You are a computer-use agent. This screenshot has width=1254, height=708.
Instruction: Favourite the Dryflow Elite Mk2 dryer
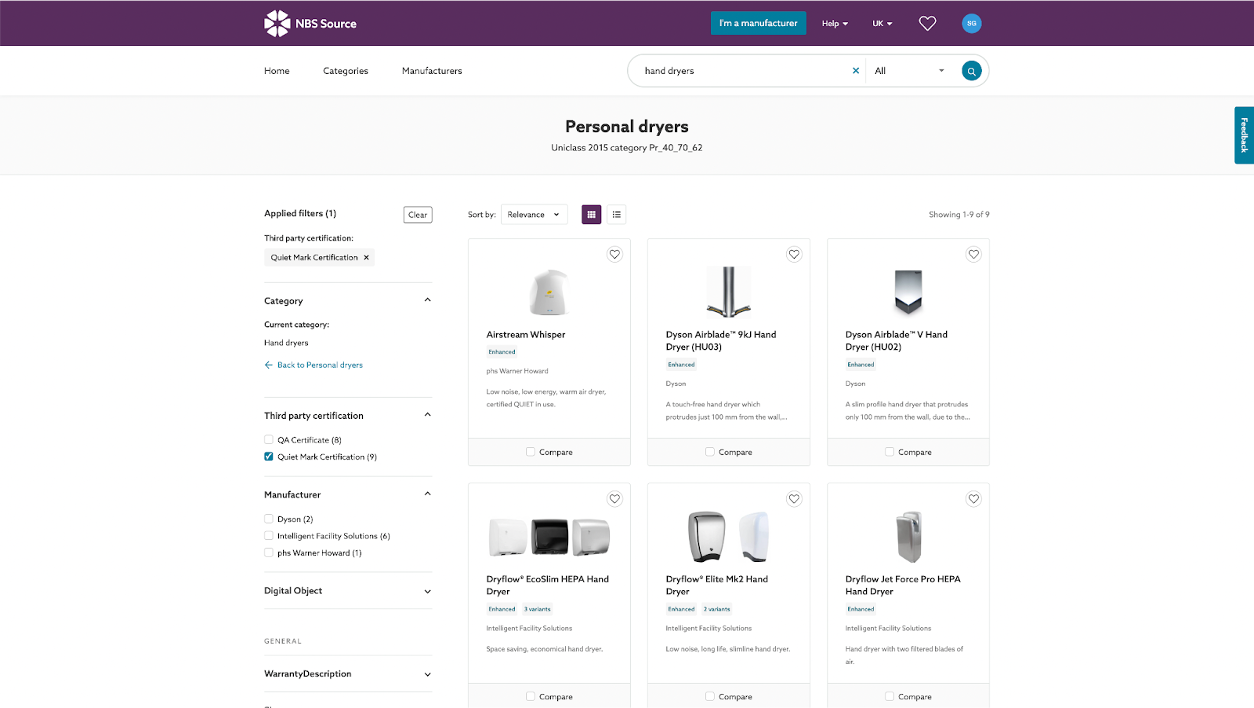pos(794,499)
